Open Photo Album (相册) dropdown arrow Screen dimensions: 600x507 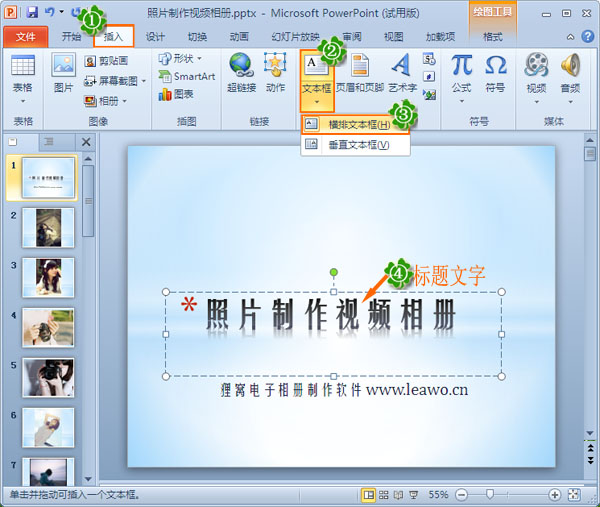(x=124, y=101)
